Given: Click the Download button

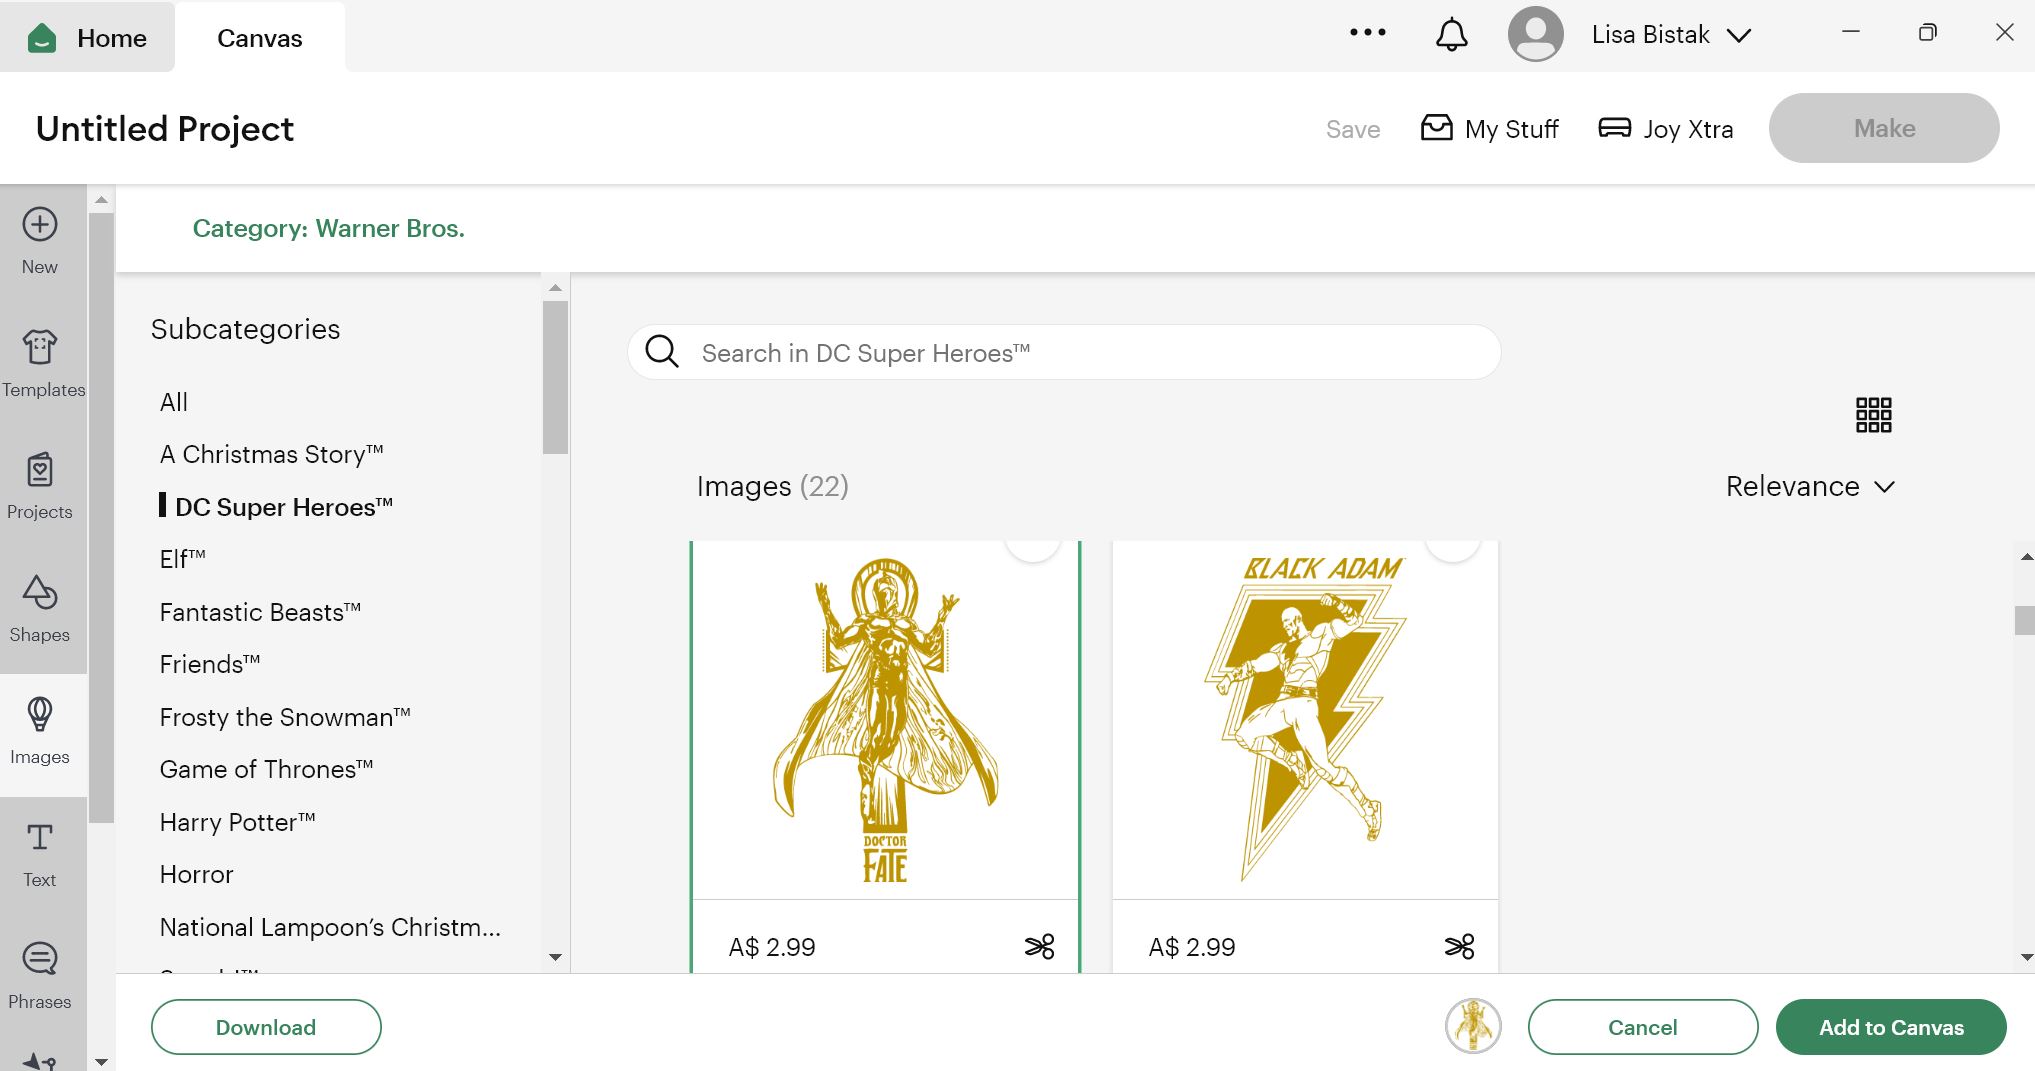Looking at the screenshot, I should click(266, 1027).
